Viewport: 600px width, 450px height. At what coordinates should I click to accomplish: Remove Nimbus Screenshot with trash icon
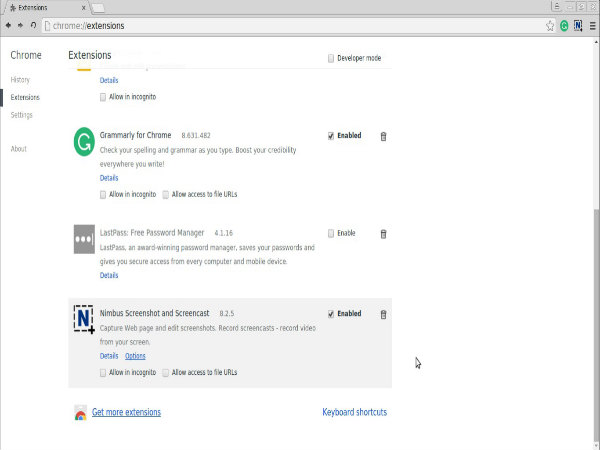click(x=383, y=314)
